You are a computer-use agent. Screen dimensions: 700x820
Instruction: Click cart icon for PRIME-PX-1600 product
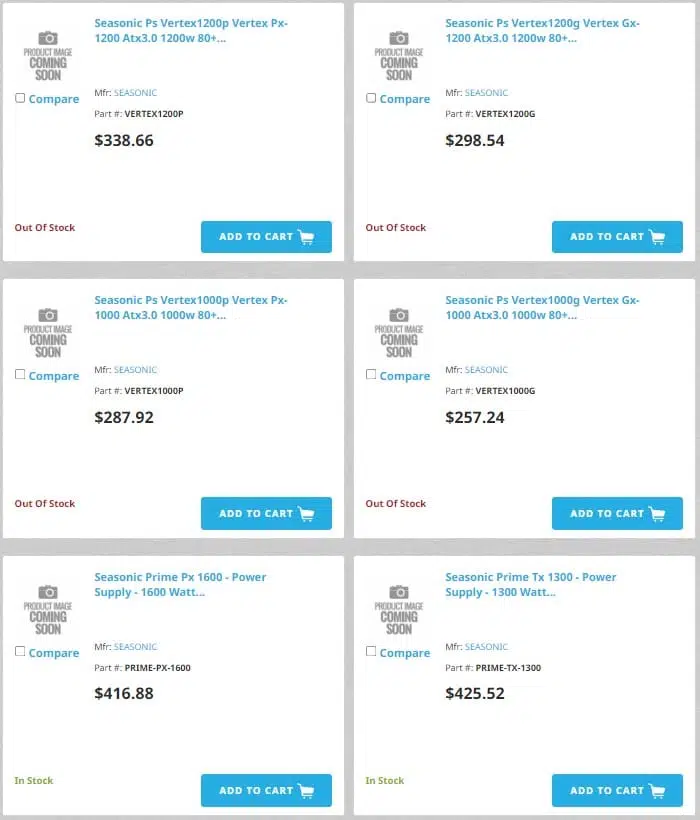306,790
